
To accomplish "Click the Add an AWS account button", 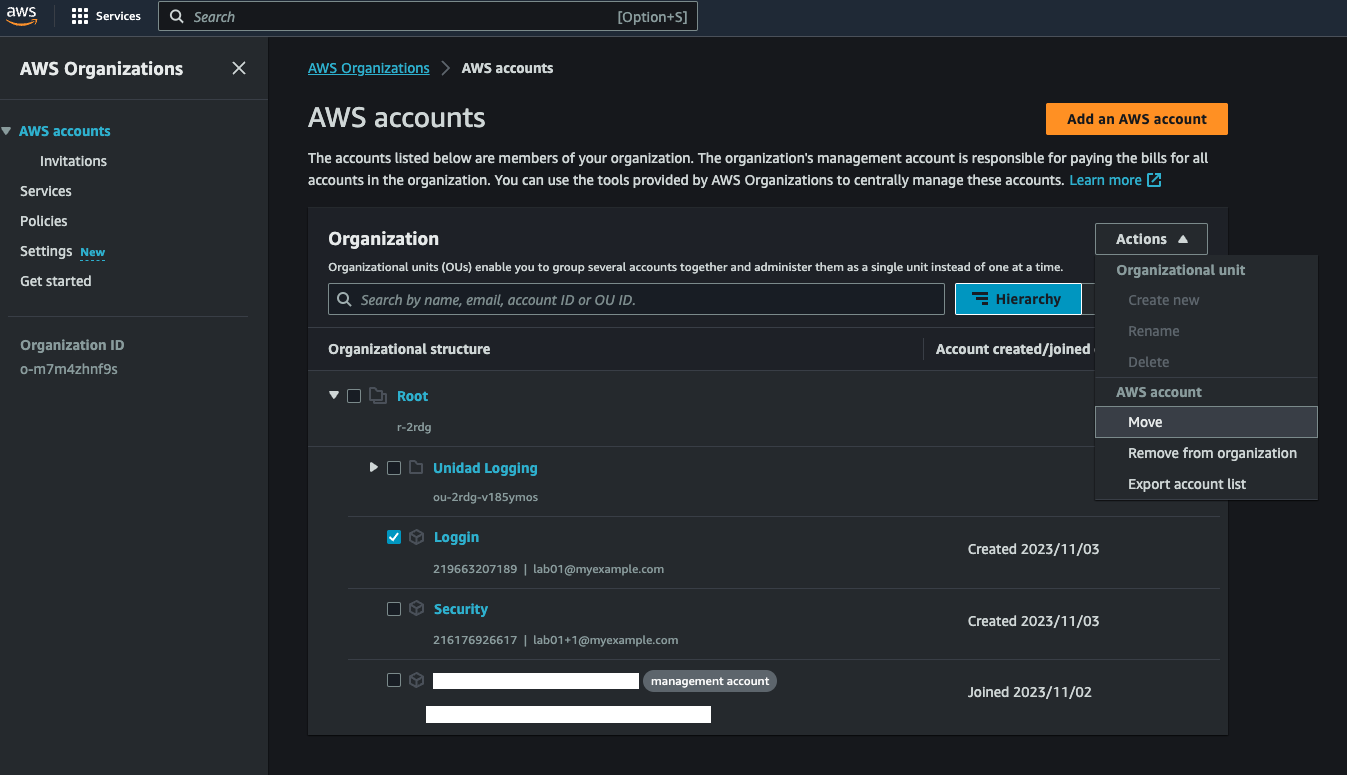I will (x=1136, y=119).
